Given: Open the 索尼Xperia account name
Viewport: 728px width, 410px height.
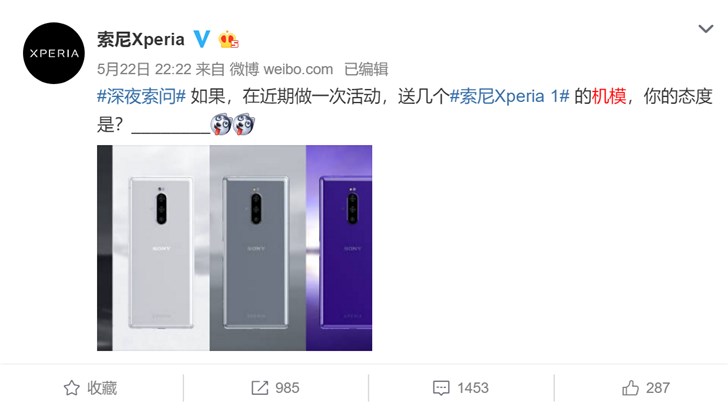Looking at the screenshot, I should [141, 39].
